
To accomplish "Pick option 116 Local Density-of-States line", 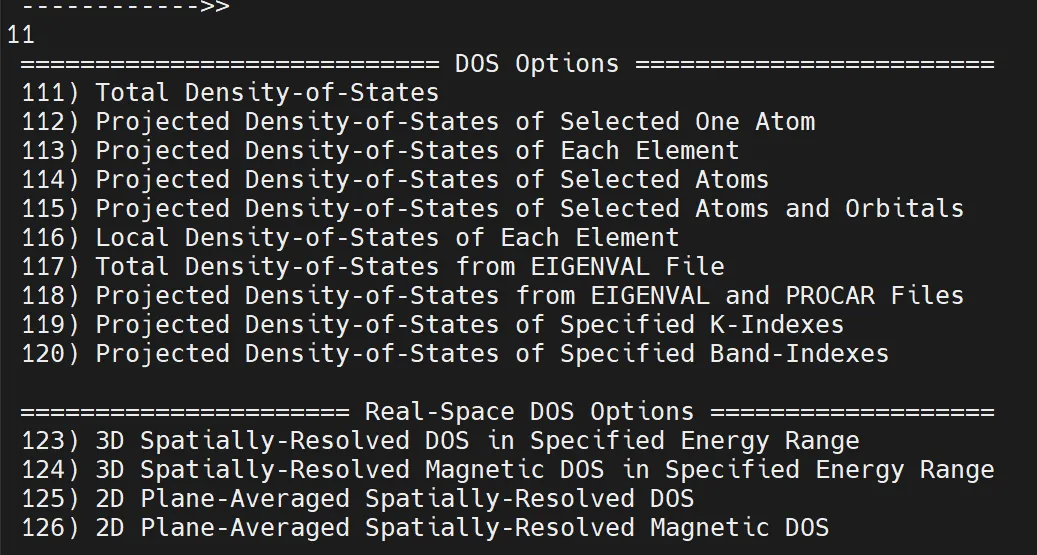I will coord(350,238).
